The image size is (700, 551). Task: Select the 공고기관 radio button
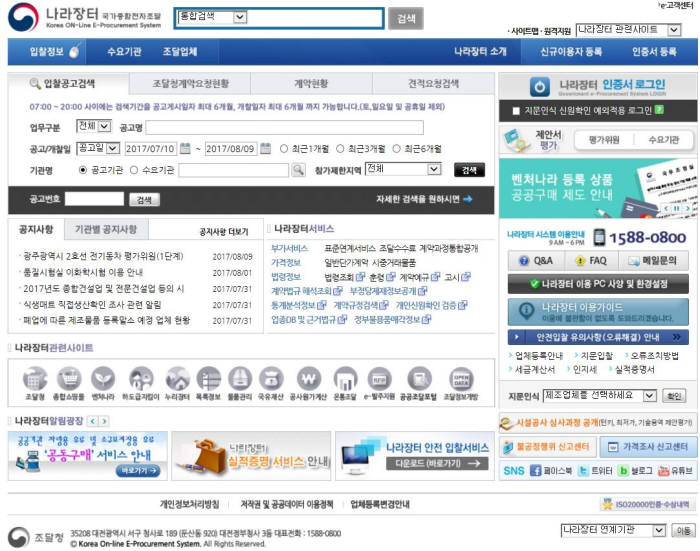coord(83,170)
